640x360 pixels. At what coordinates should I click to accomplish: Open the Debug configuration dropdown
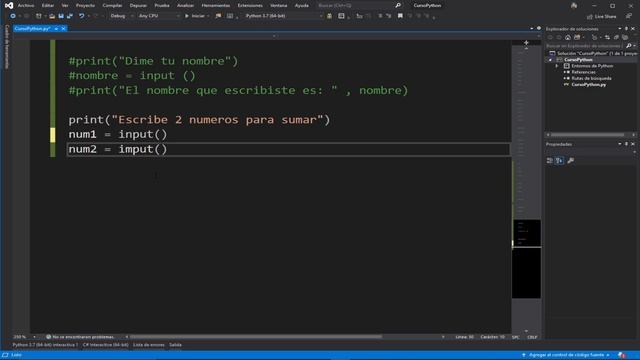pos(121,16)
